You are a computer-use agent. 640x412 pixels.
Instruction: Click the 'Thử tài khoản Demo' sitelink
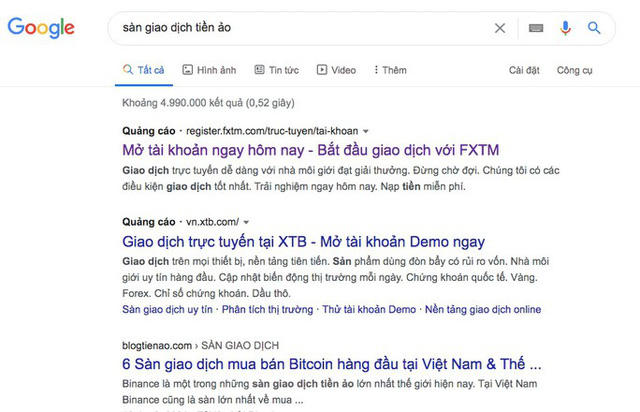pos(369,310)
